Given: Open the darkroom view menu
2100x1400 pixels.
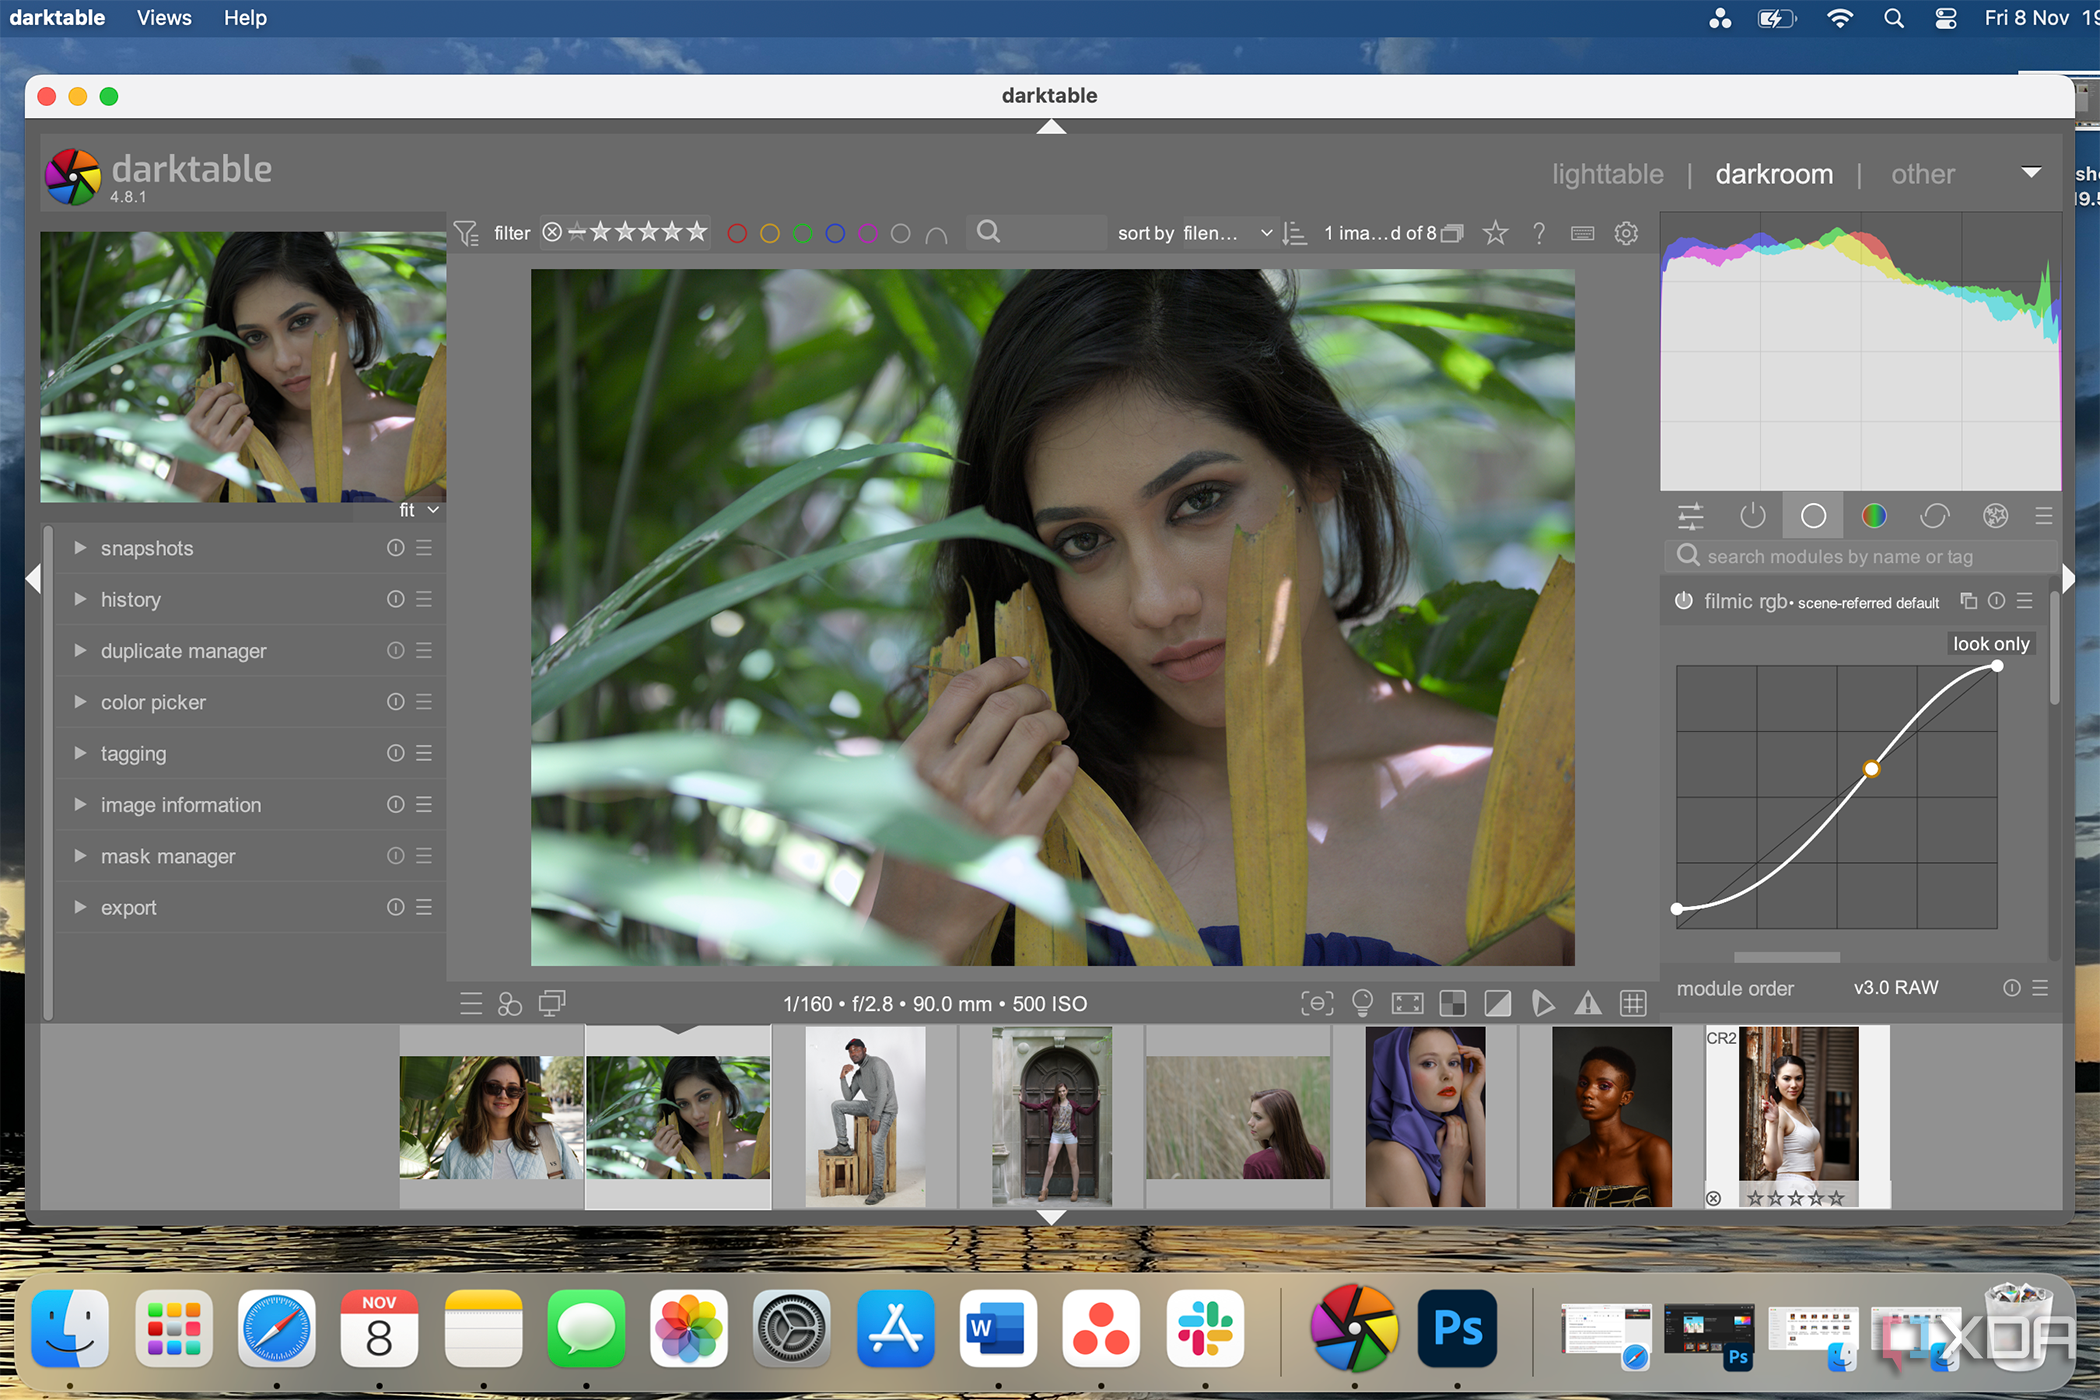Looking at the screenshot, I should (1773, 173).
